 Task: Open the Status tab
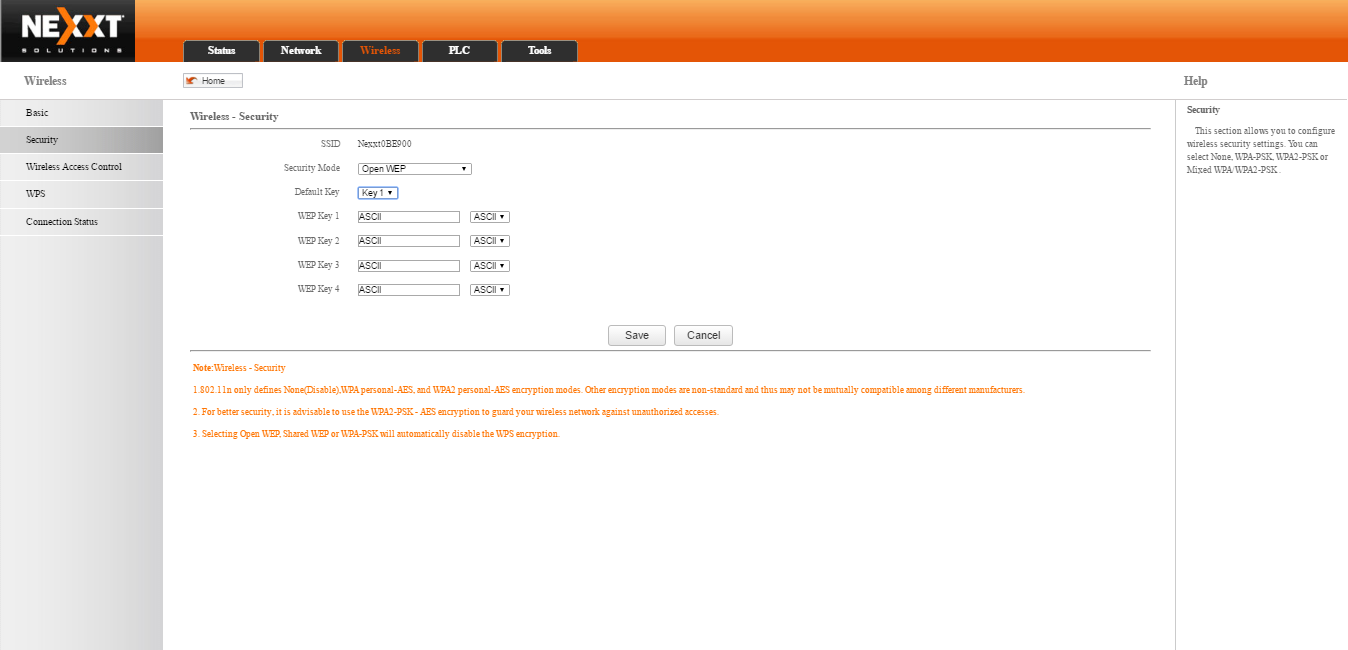coord(221,51)
